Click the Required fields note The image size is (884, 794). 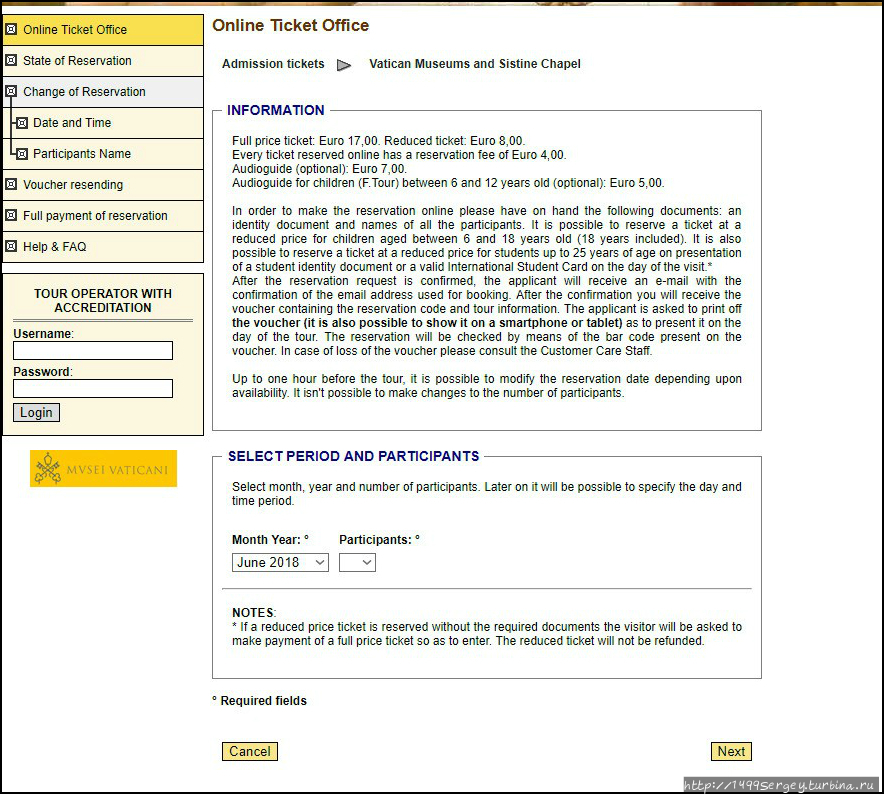pyautogui.click(x=259, y=700)
